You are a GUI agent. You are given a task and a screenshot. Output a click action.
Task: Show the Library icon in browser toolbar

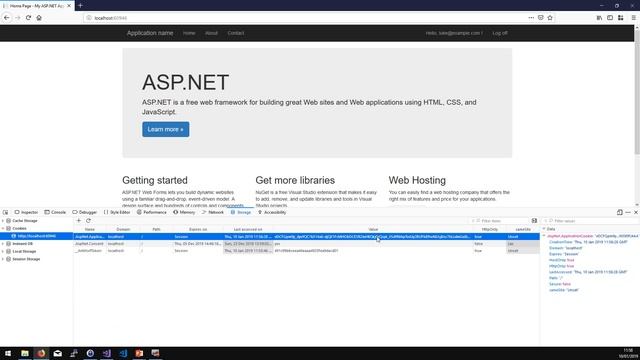point(599,18)
